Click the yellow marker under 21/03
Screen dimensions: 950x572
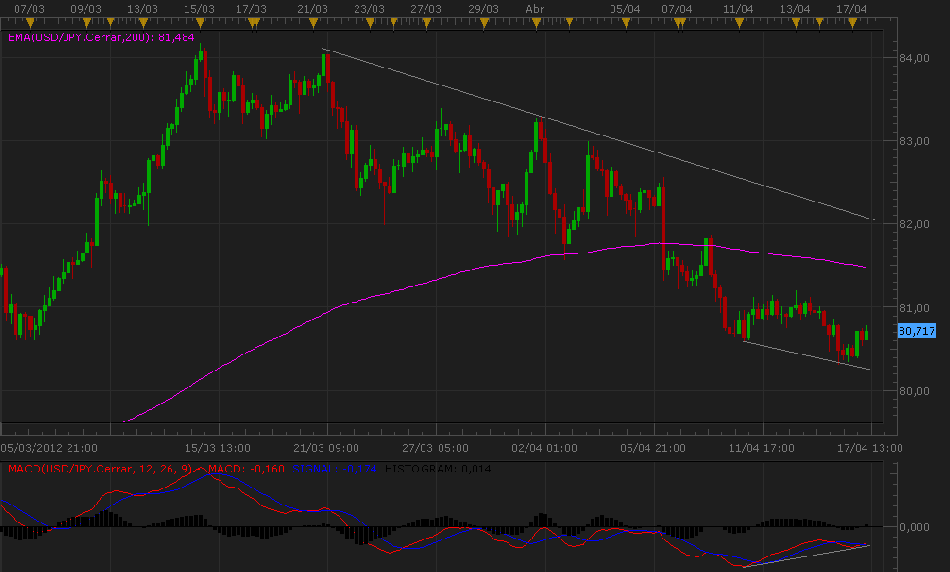coord(313,20)
